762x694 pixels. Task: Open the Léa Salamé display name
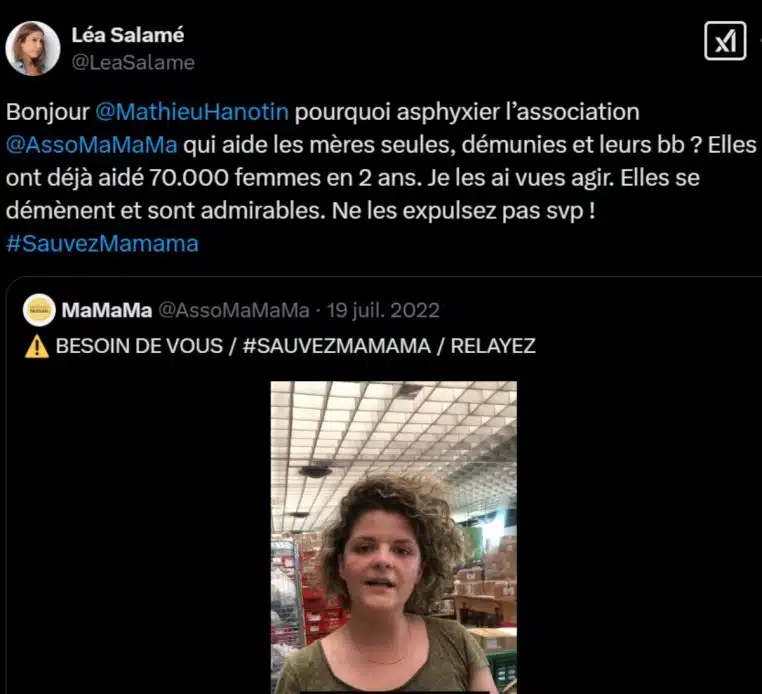[x=128, y=35]
